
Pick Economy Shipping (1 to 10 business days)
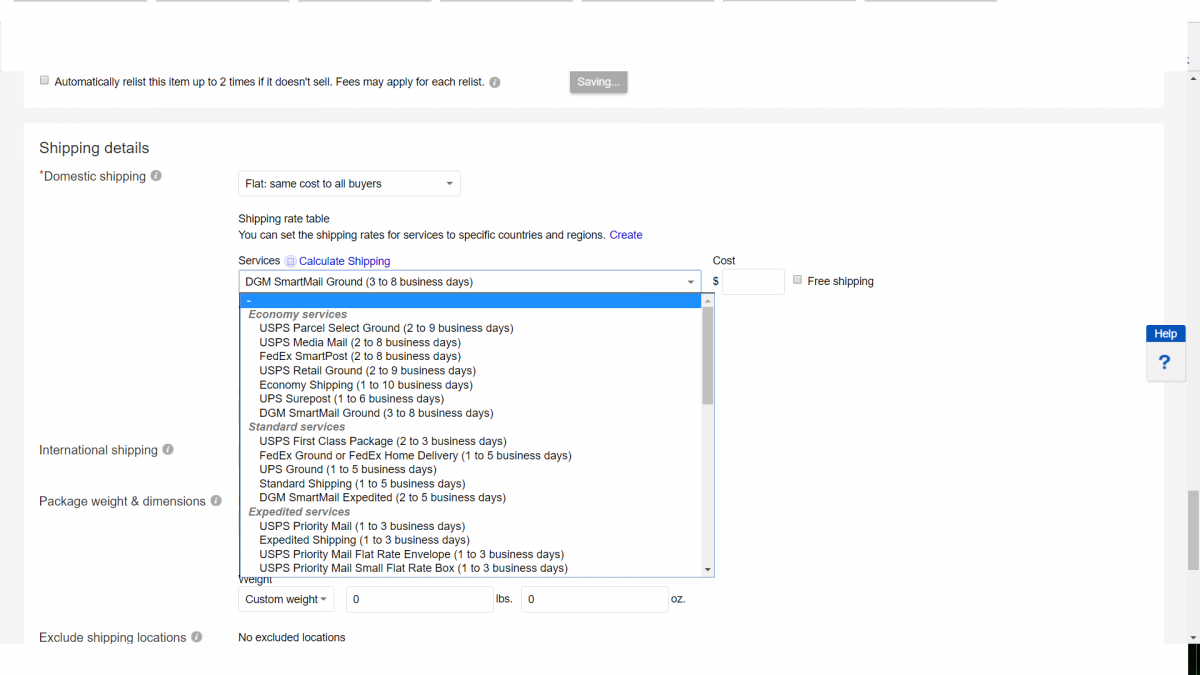click(471, 385)
